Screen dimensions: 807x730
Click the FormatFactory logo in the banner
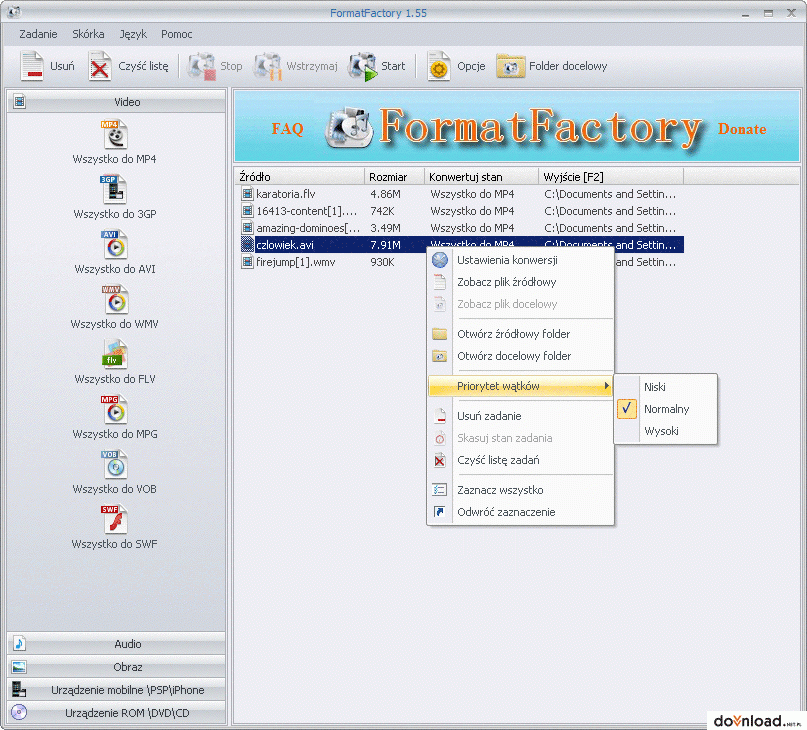[x=348, y=128]
